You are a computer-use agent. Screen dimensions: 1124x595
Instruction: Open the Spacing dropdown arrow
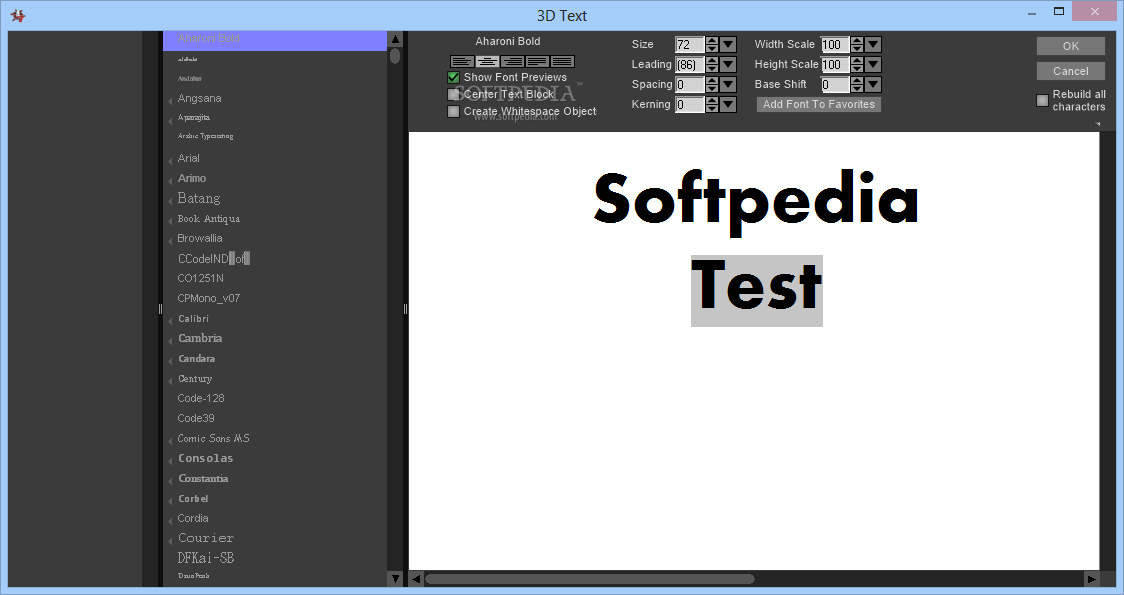point(728,85)
